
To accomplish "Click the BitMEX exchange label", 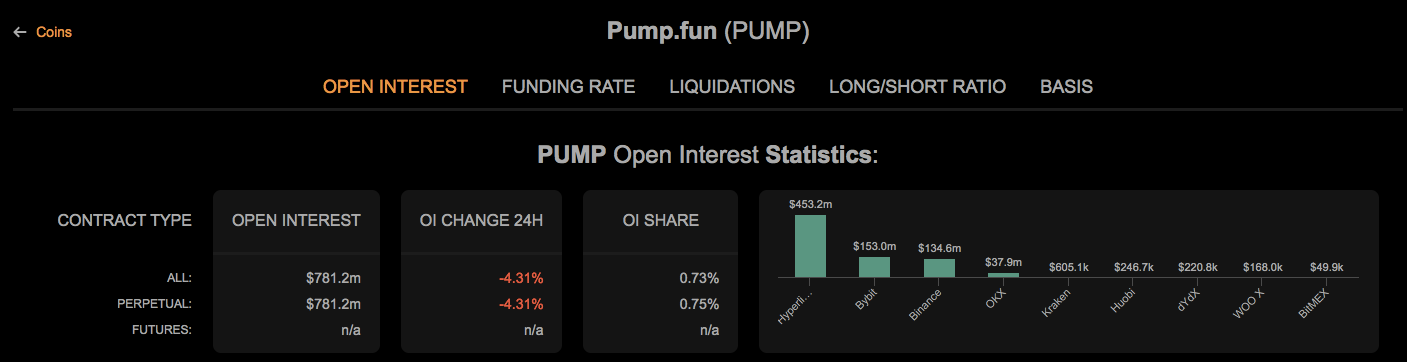I will pyautogui.click(x=1313, y=303).
